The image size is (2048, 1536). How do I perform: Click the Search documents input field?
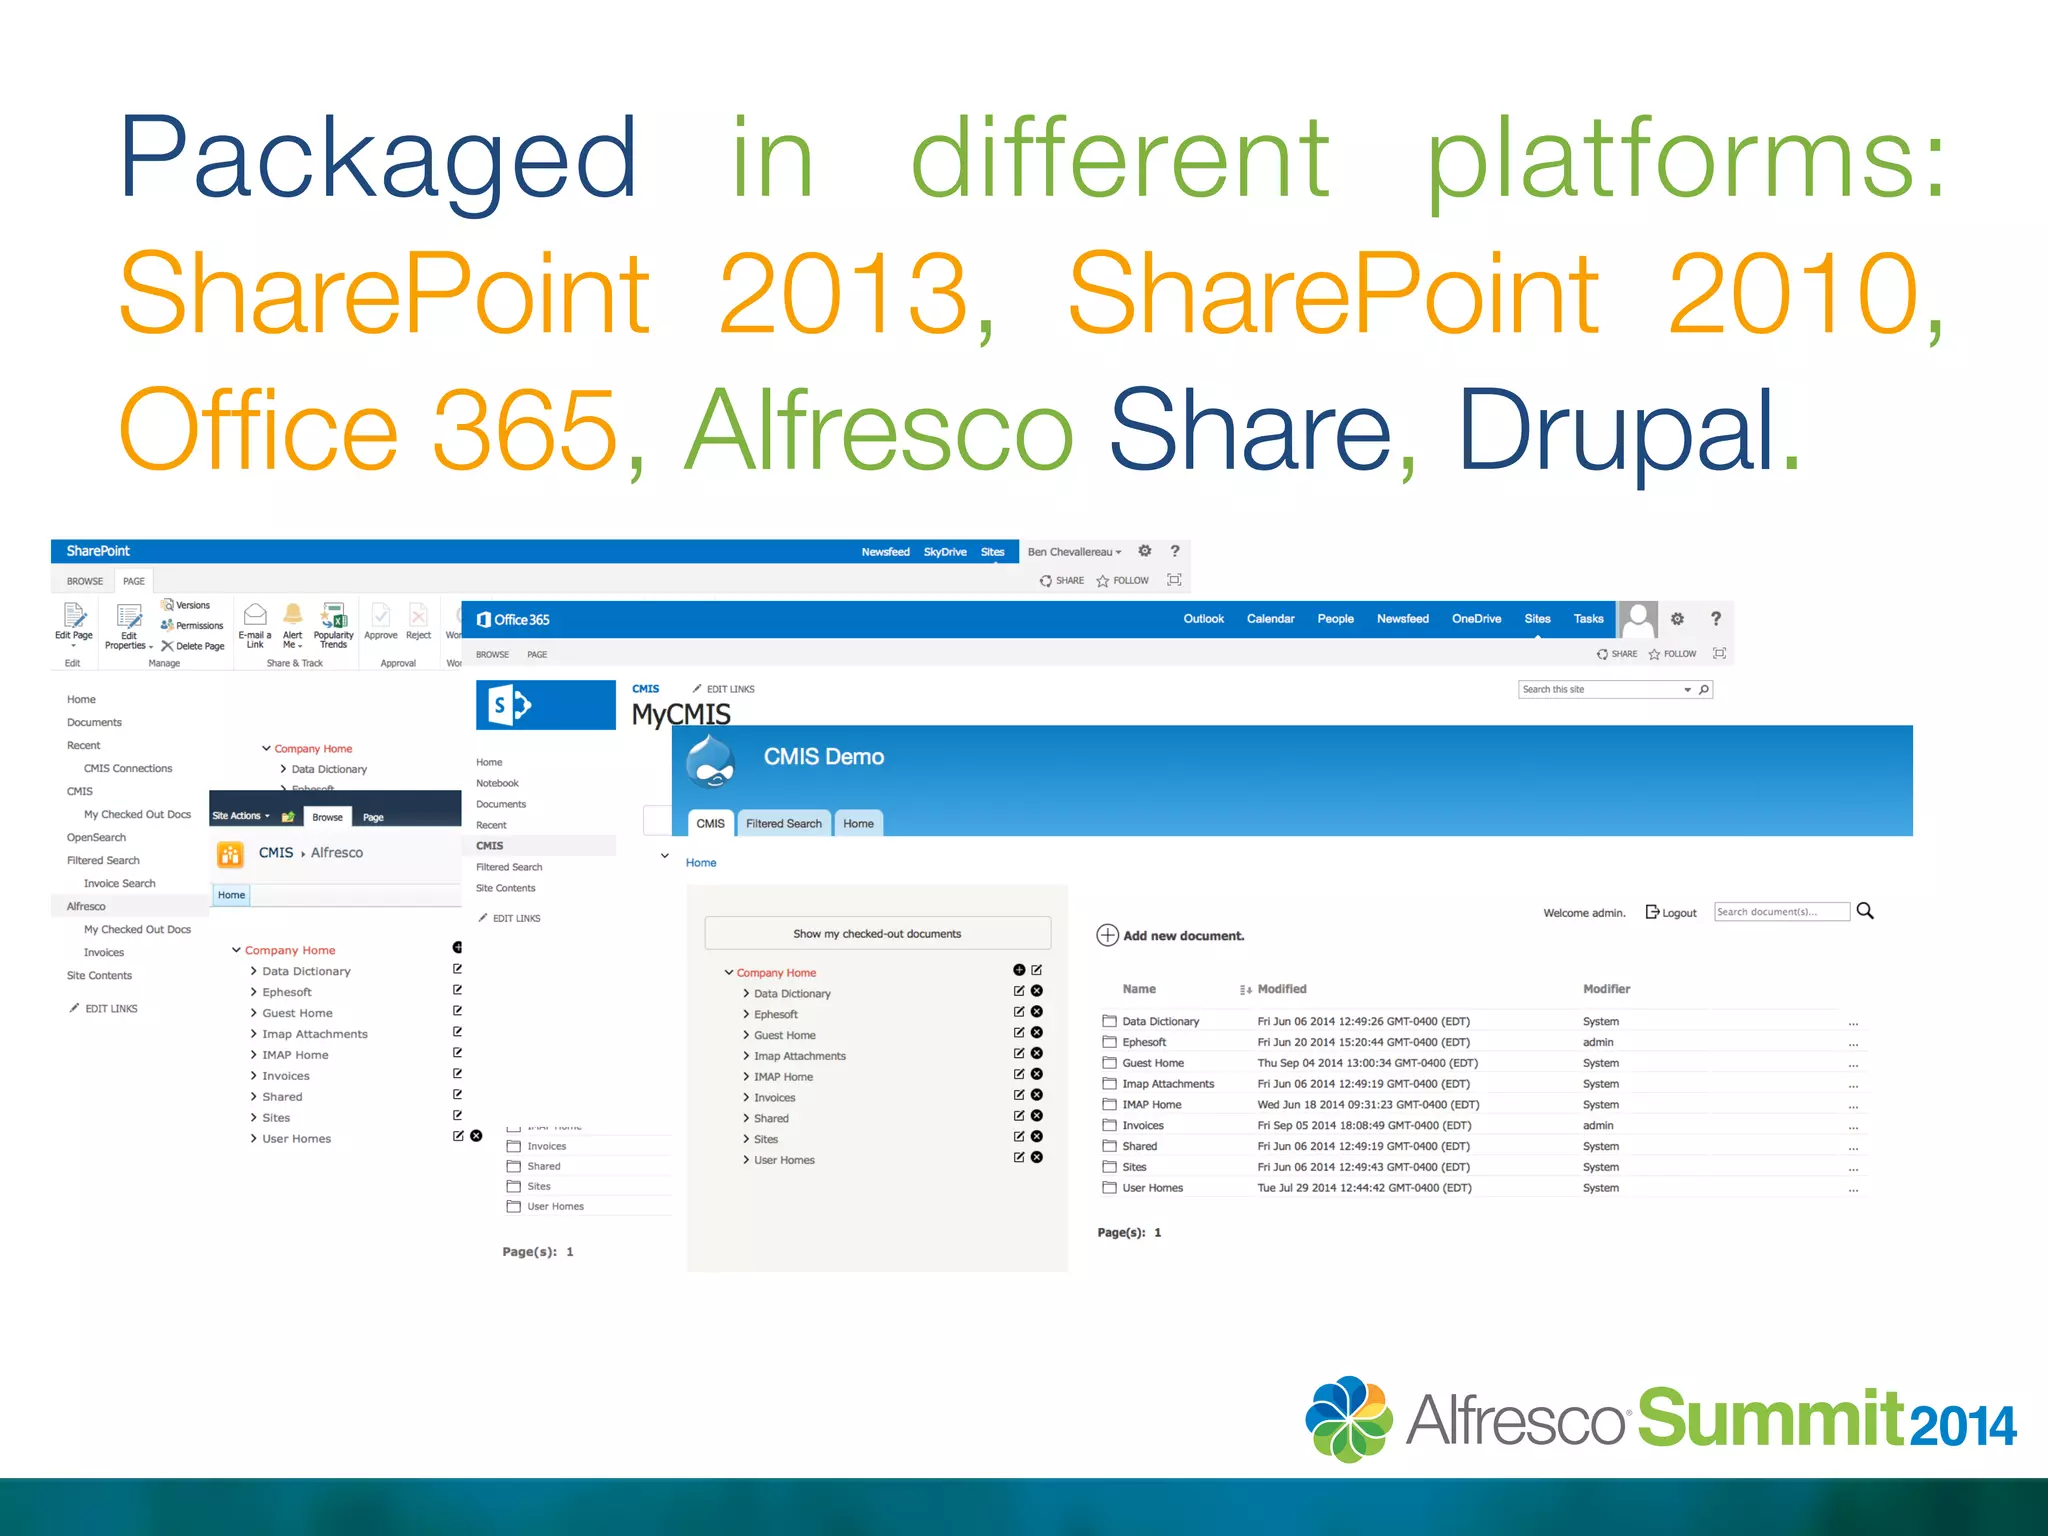(x=1782, y=911)
